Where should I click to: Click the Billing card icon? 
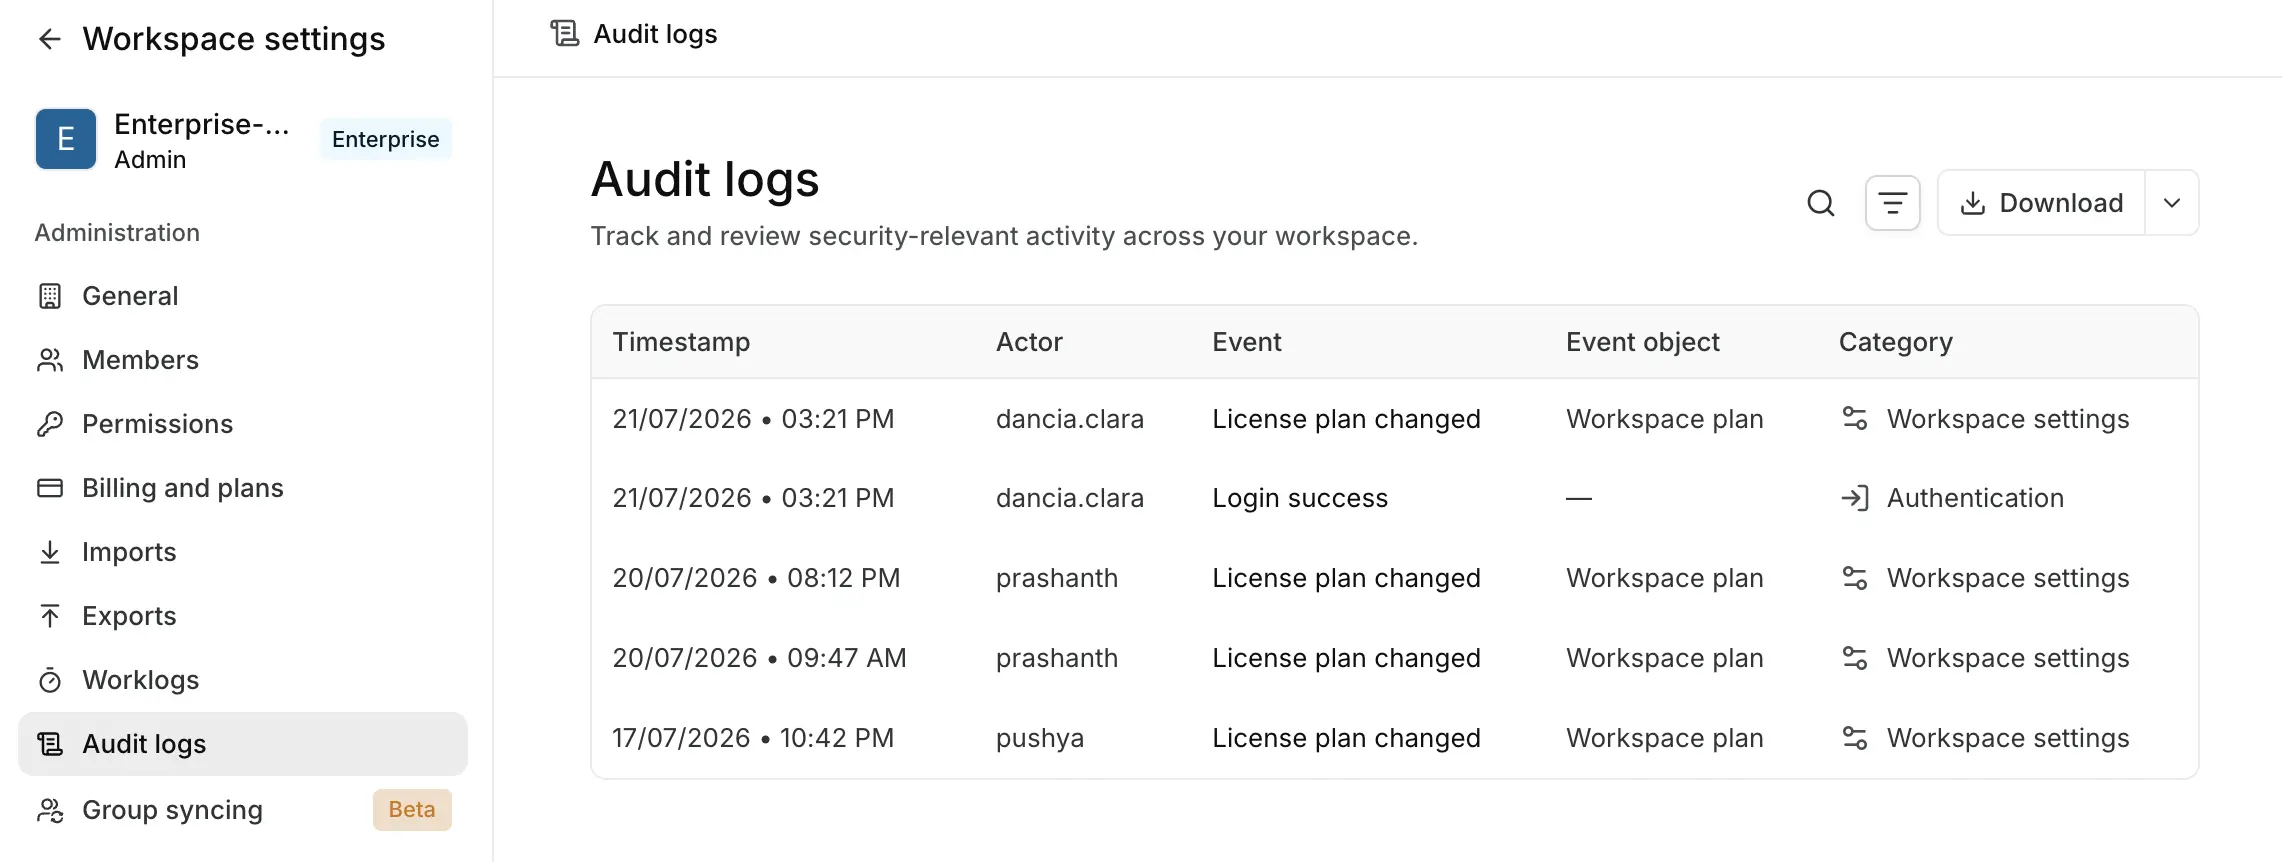(x=50, y=488)
